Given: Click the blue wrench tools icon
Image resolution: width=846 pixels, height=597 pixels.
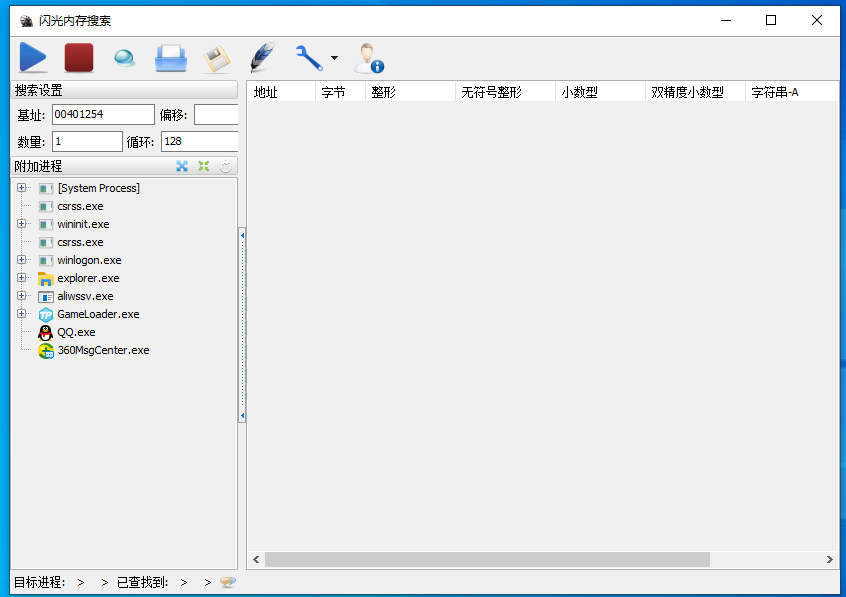Looking at the screenshot, I should tap(309, 58).
